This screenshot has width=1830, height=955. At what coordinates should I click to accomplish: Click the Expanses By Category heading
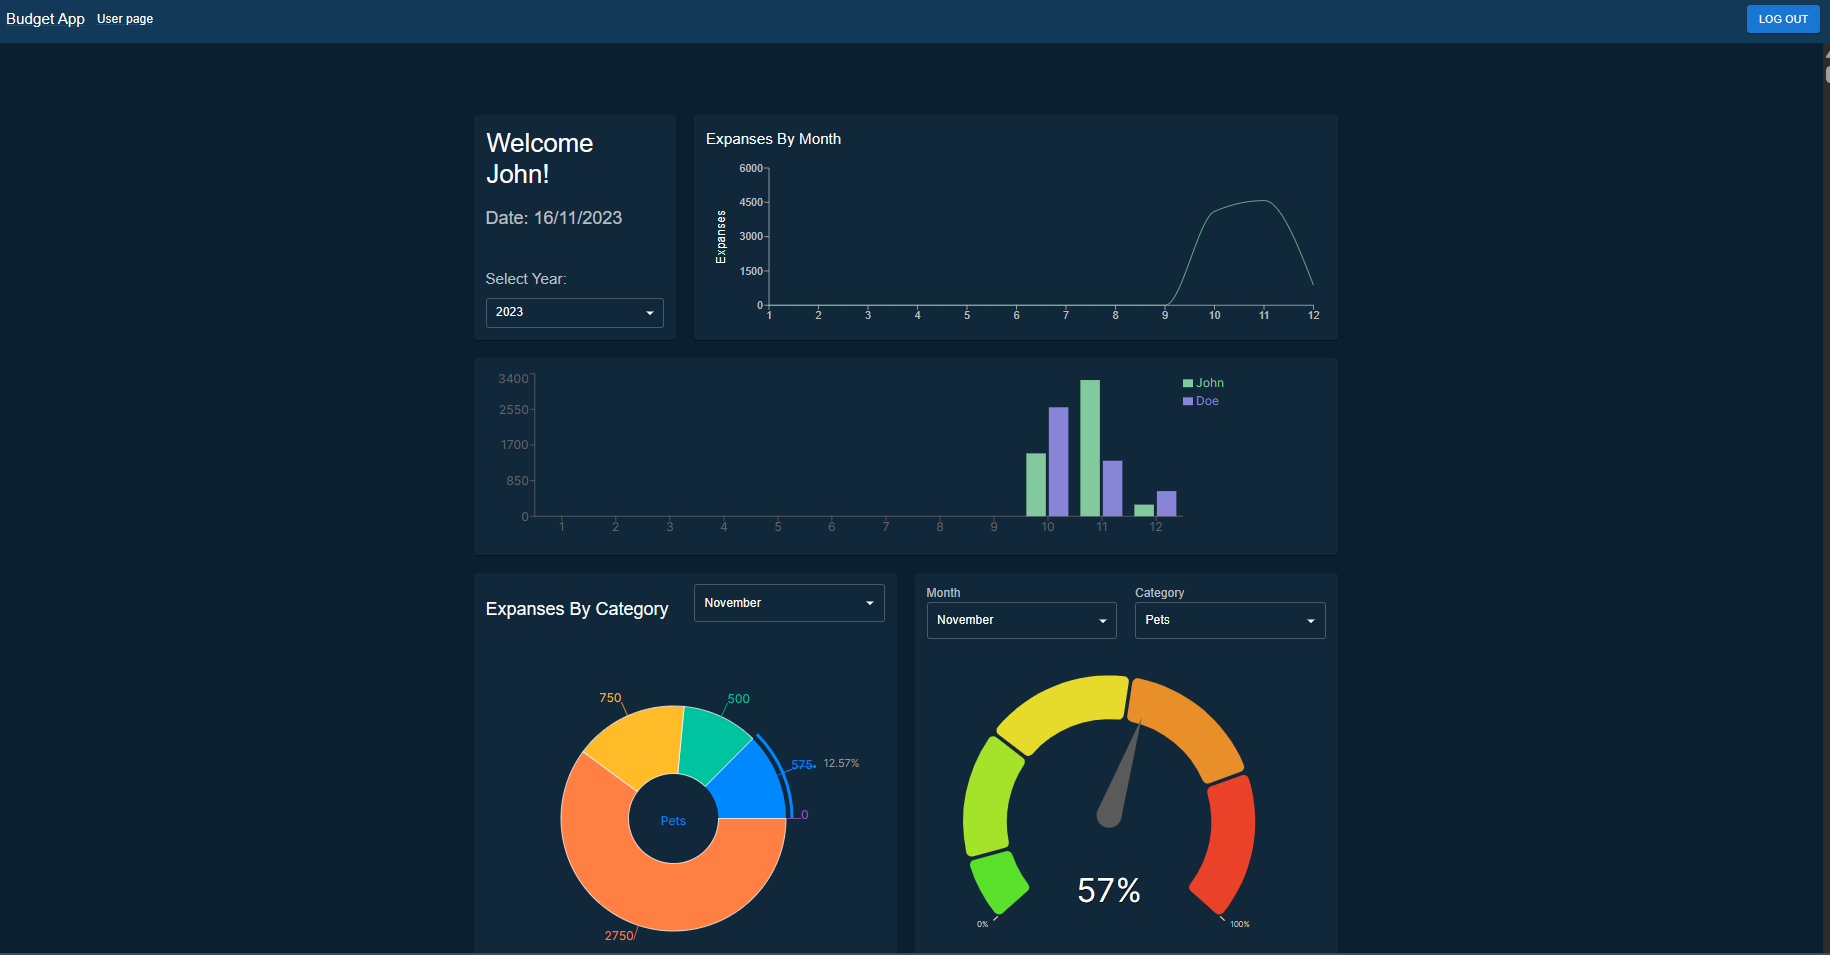pos(577,609)
